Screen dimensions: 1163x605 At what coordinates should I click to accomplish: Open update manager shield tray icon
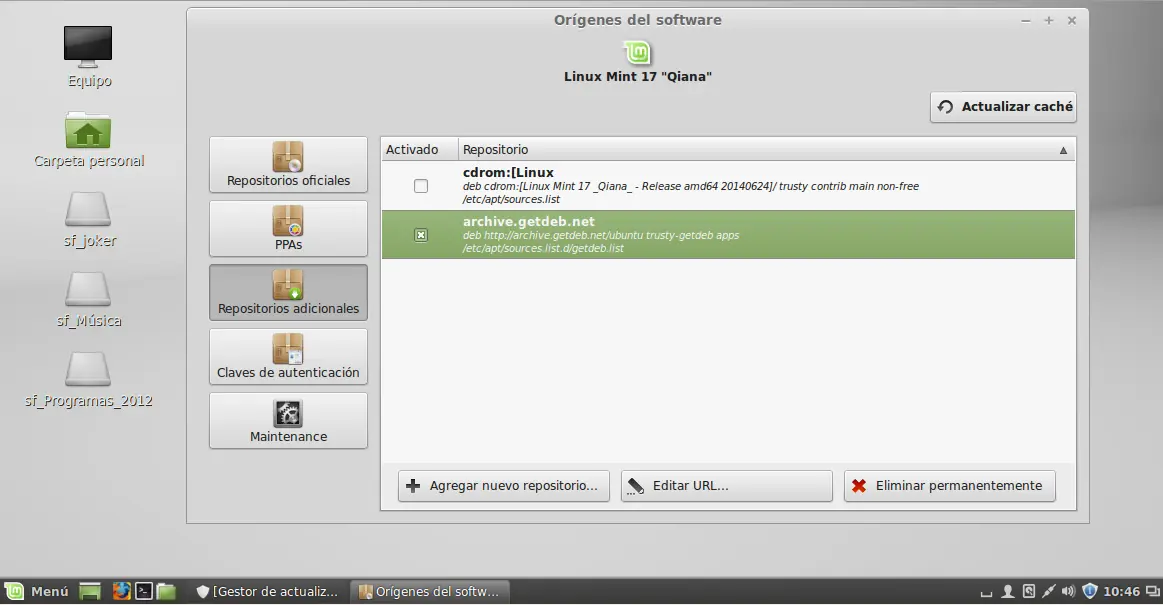coord(1090,591)
